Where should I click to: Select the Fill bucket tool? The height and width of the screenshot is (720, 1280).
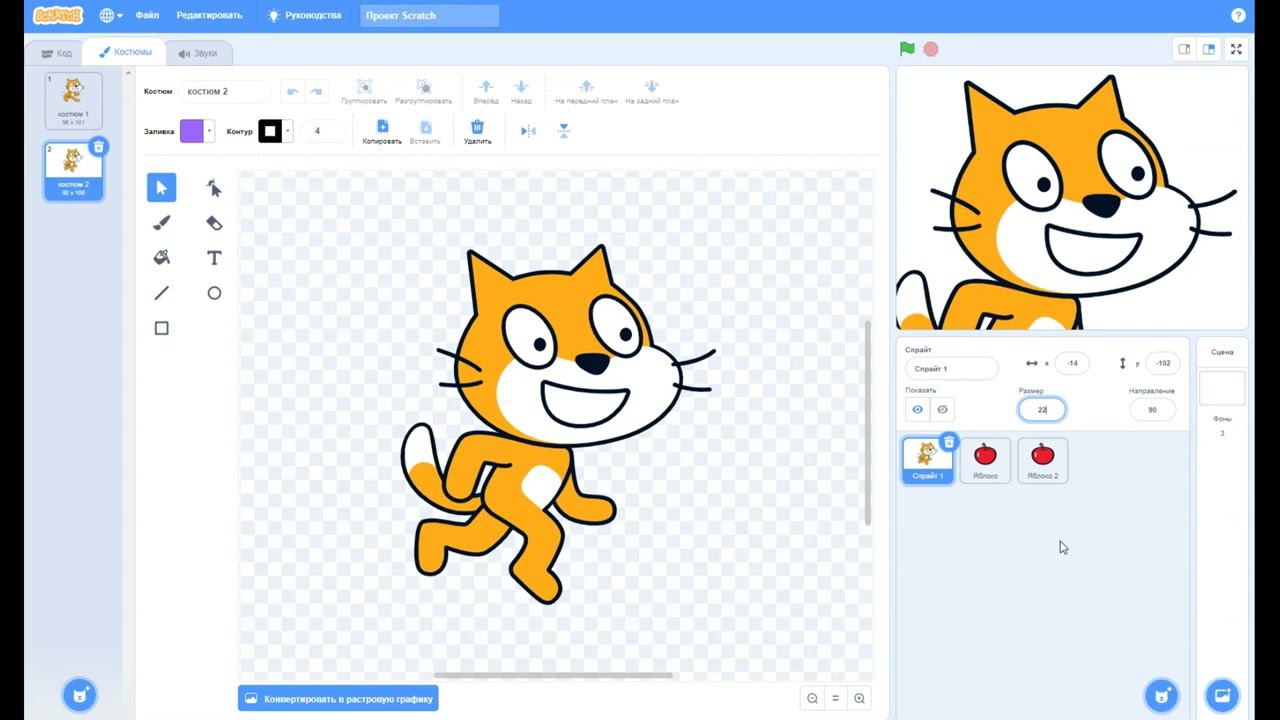(x=161, y=258)
